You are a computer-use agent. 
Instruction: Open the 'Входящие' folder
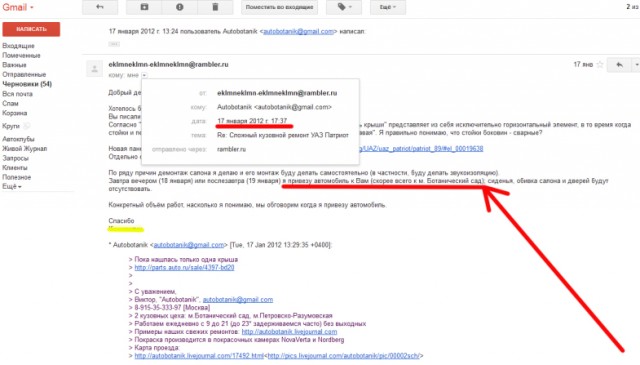tap(18, 46)
